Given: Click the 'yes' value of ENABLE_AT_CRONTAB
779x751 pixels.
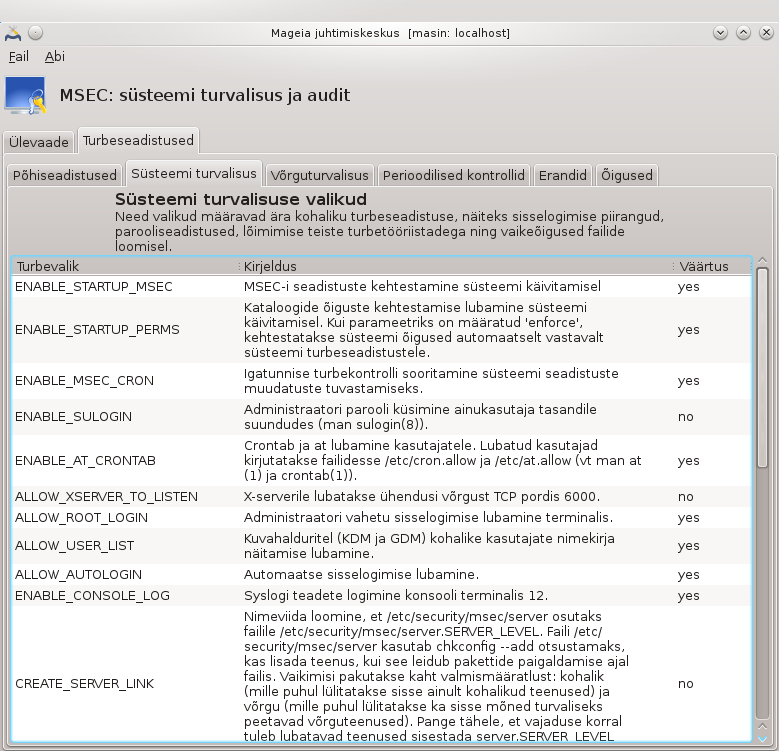Looking at the screenshot, I should 688,461.
